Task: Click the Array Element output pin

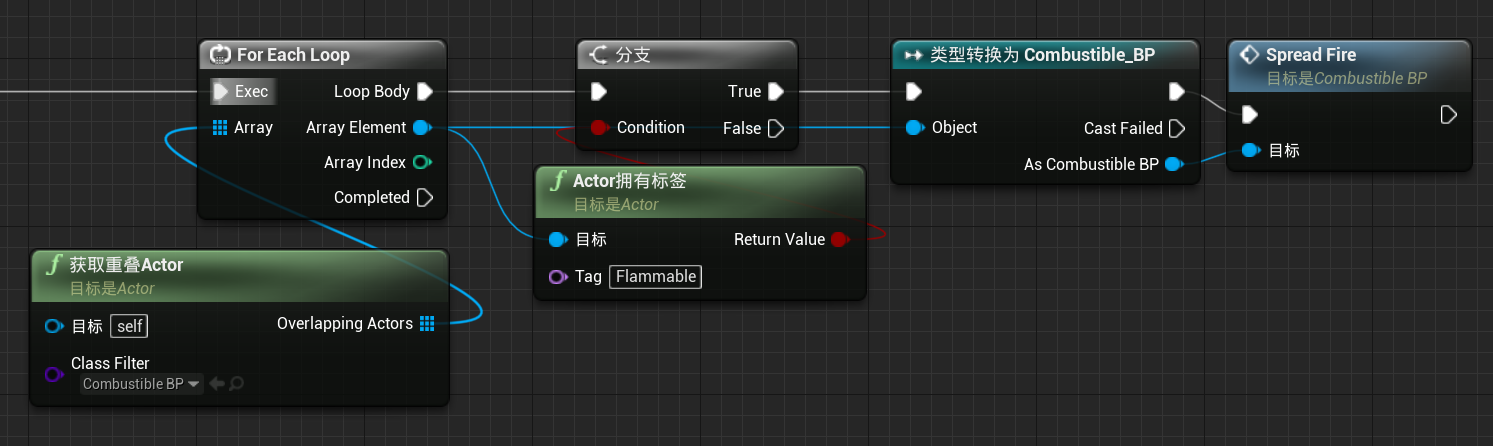Action: [421, 128]
